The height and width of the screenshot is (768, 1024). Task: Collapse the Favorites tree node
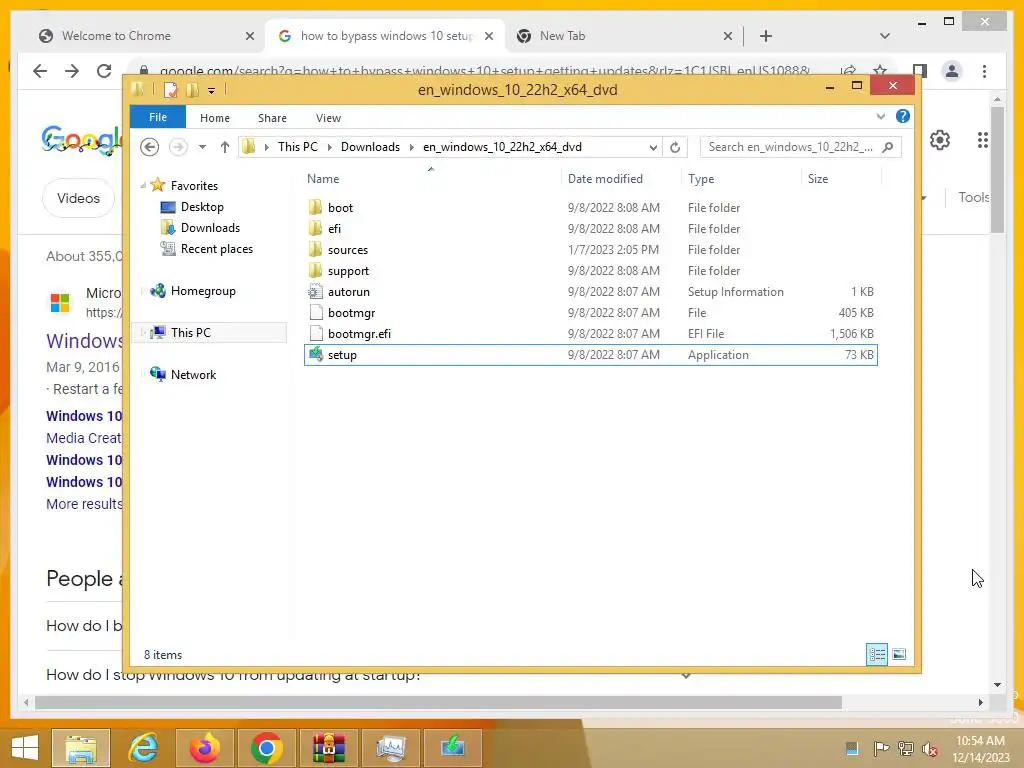(143, 186)
